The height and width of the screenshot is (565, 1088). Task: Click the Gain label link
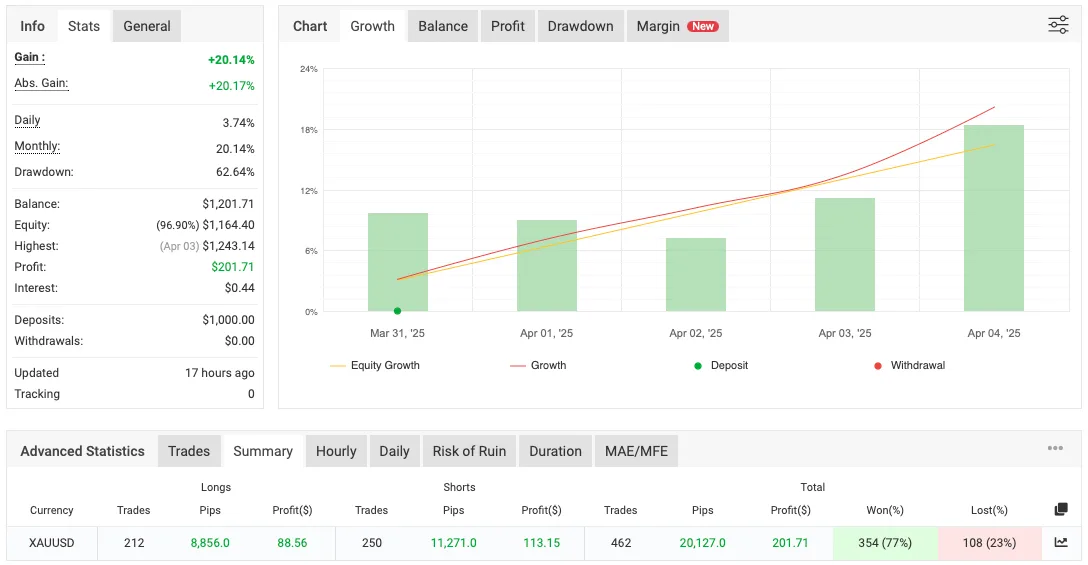29,58
